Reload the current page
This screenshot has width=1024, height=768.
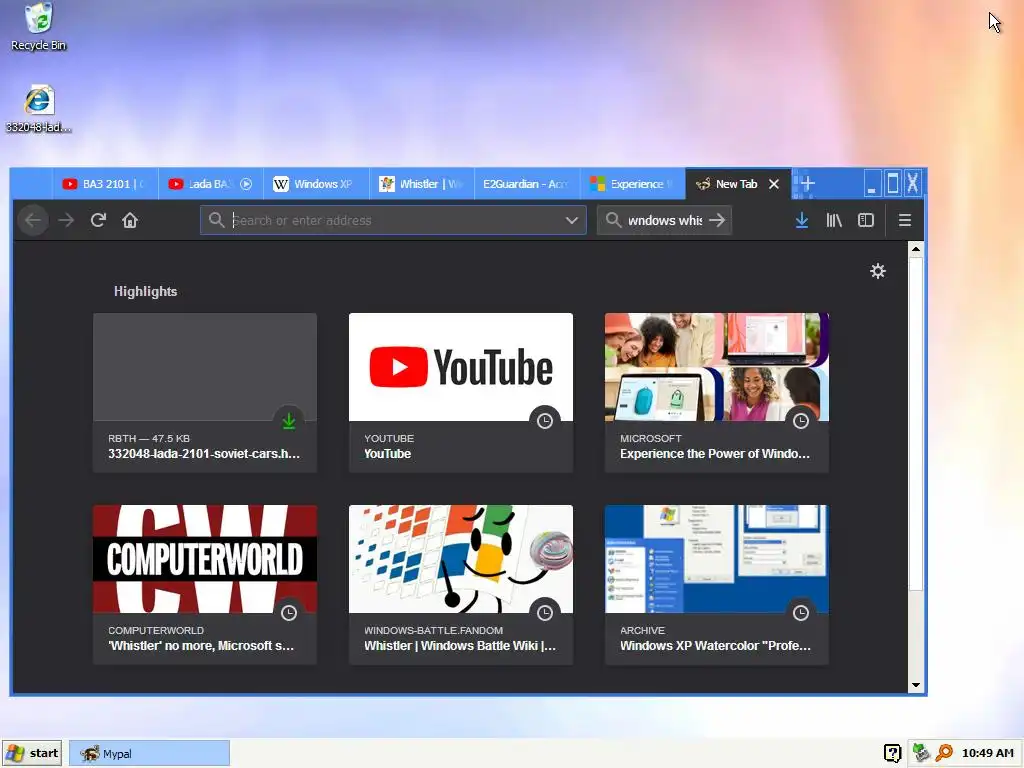98,221
